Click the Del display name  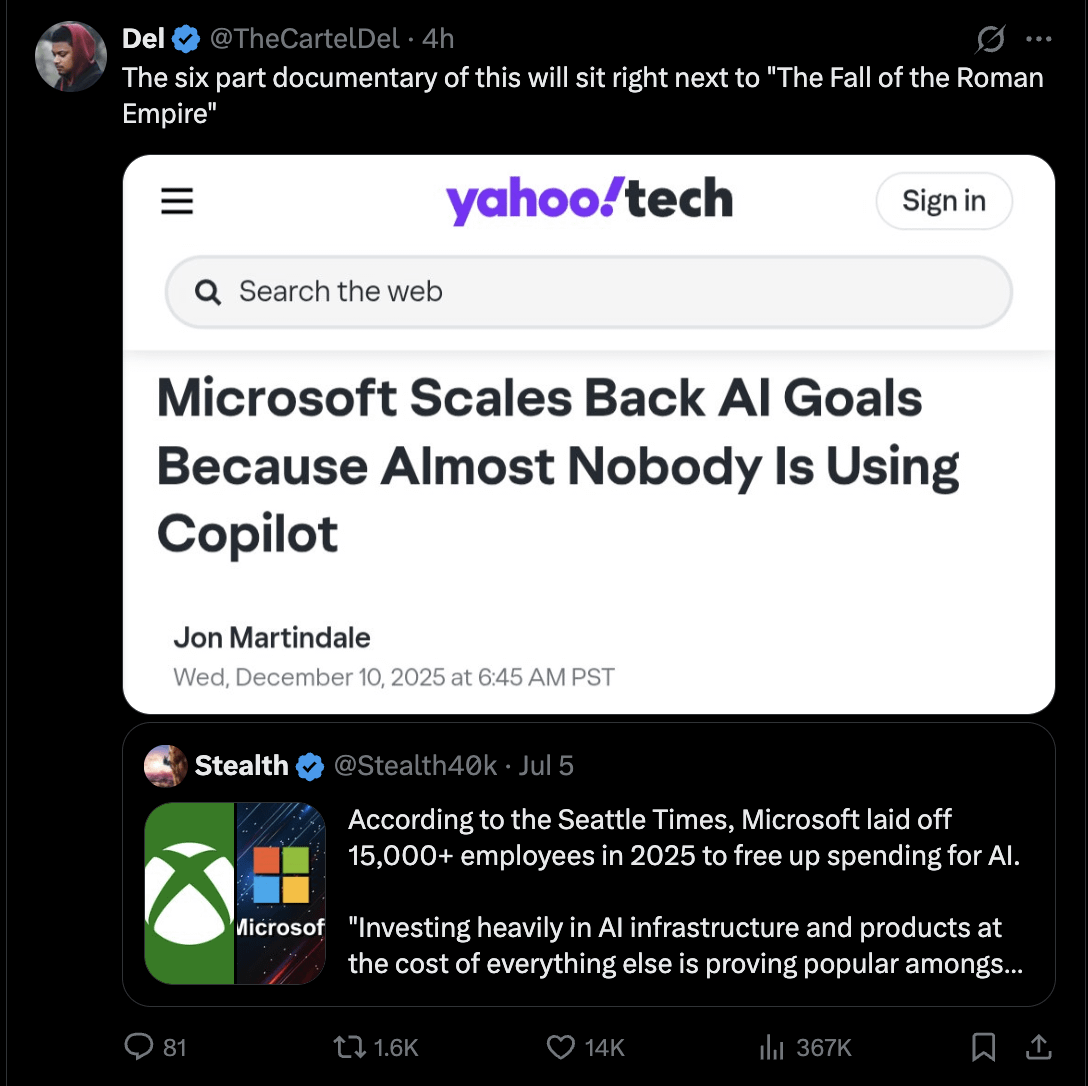point(143,39)
